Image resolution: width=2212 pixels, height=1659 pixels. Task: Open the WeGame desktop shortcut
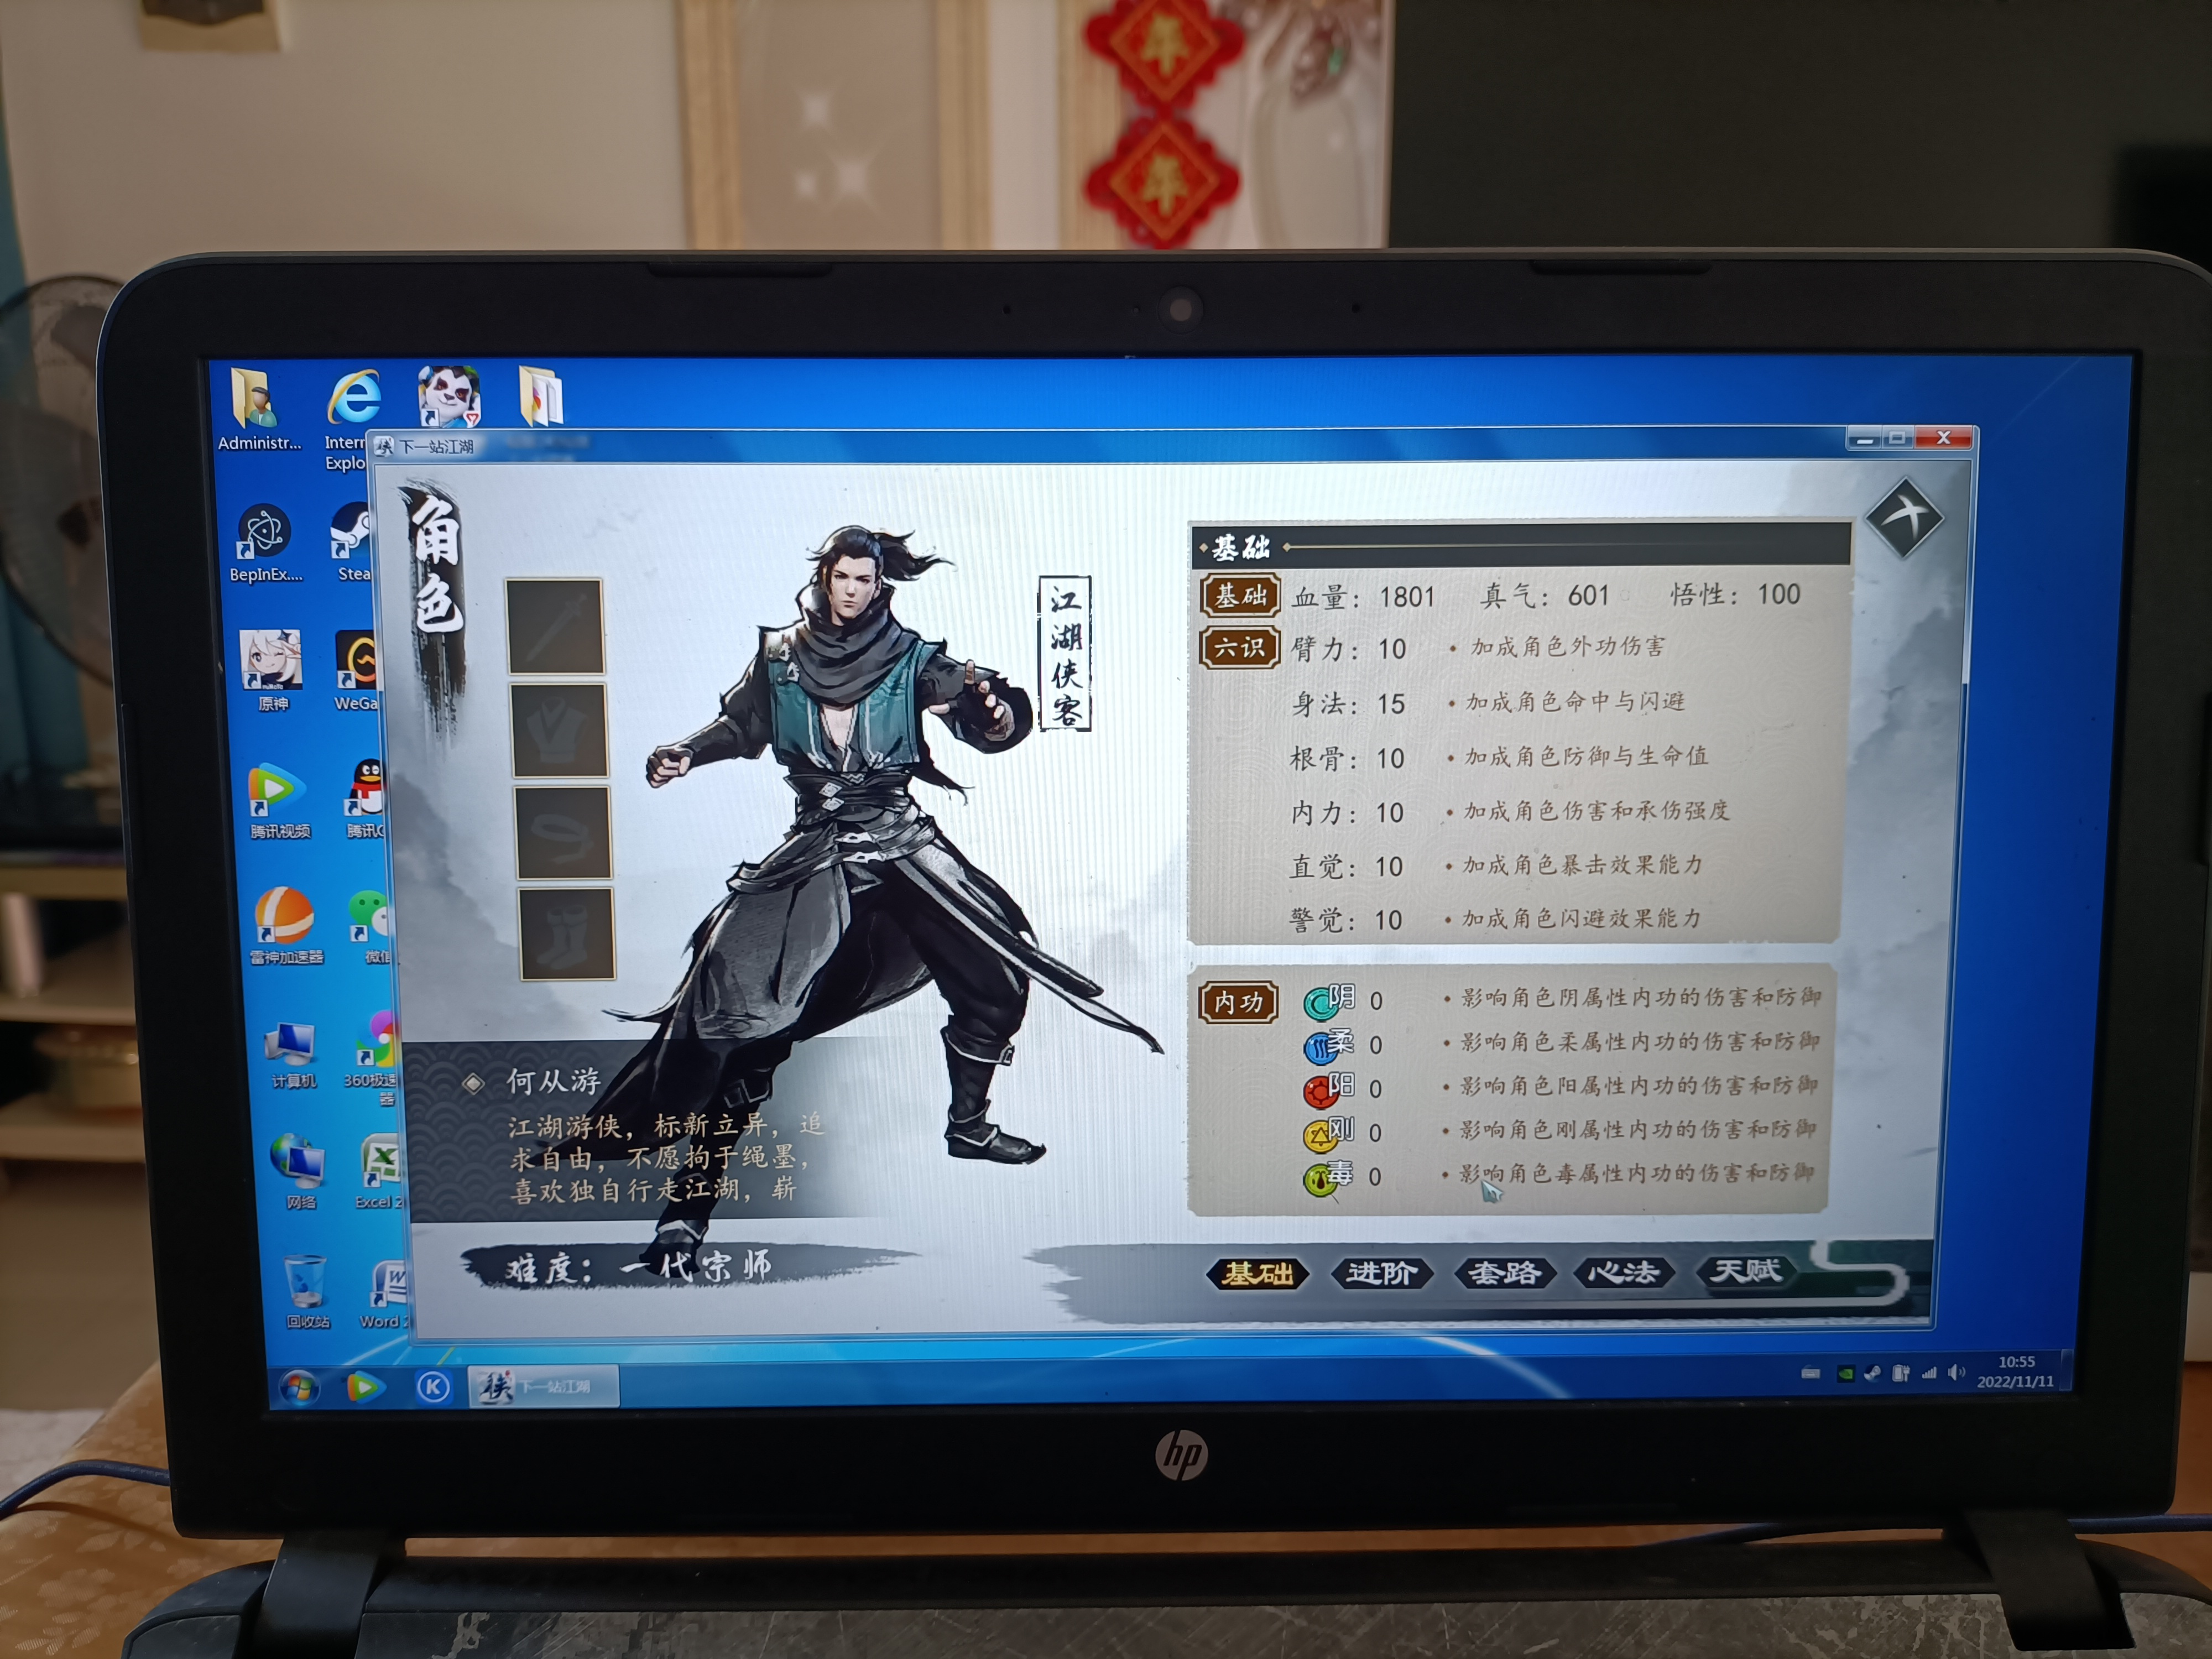click(356, 671)
